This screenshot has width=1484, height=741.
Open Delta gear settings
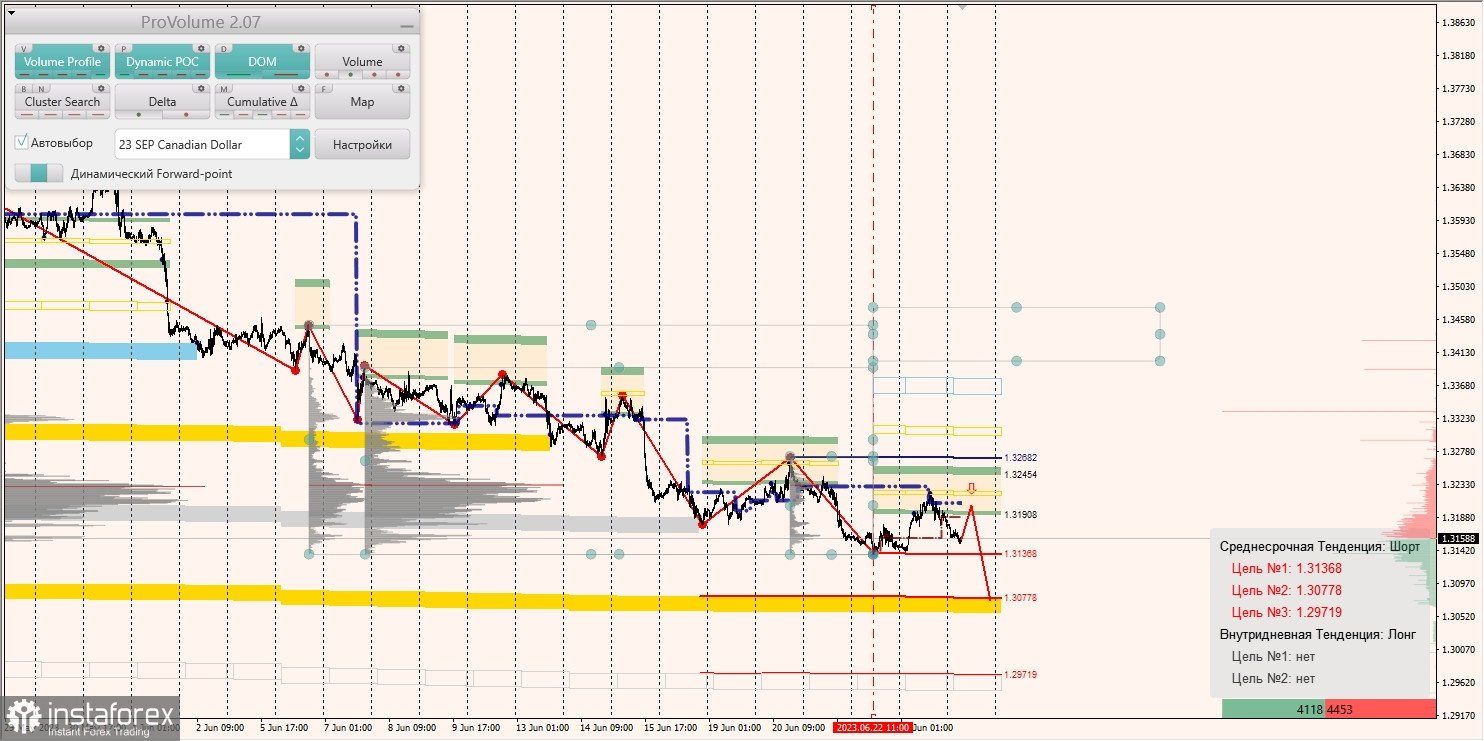tap(200, 88)
